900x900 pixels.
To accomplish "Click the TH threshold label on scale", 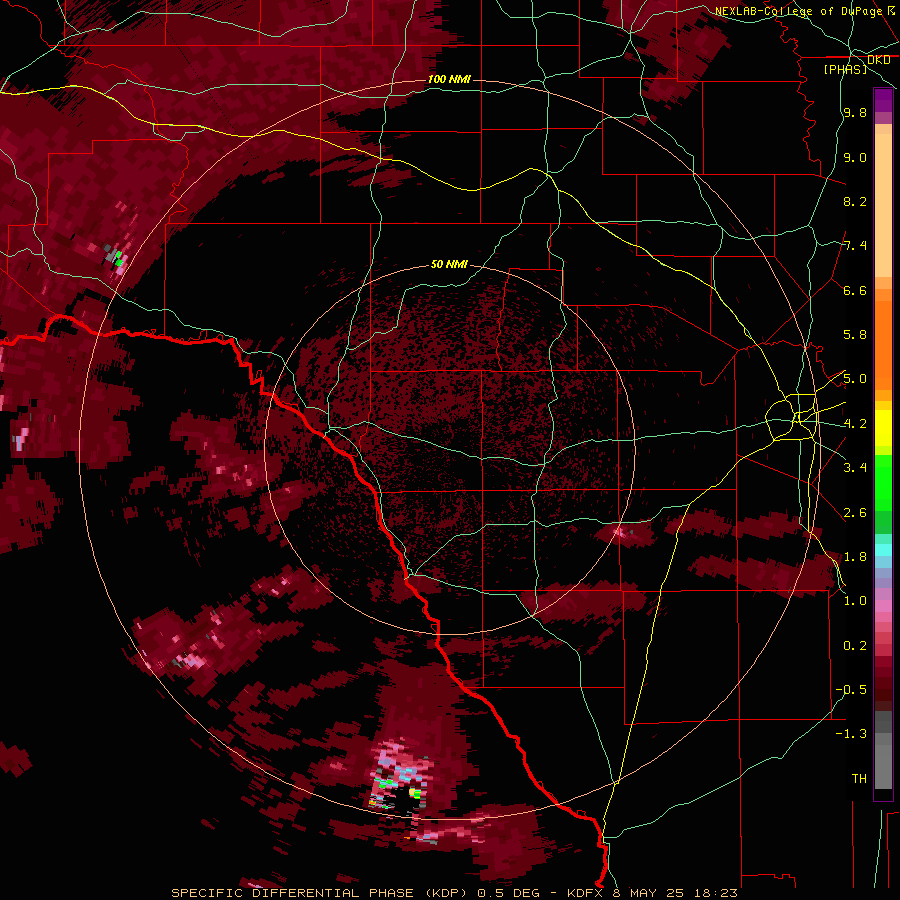I will 859,779.
